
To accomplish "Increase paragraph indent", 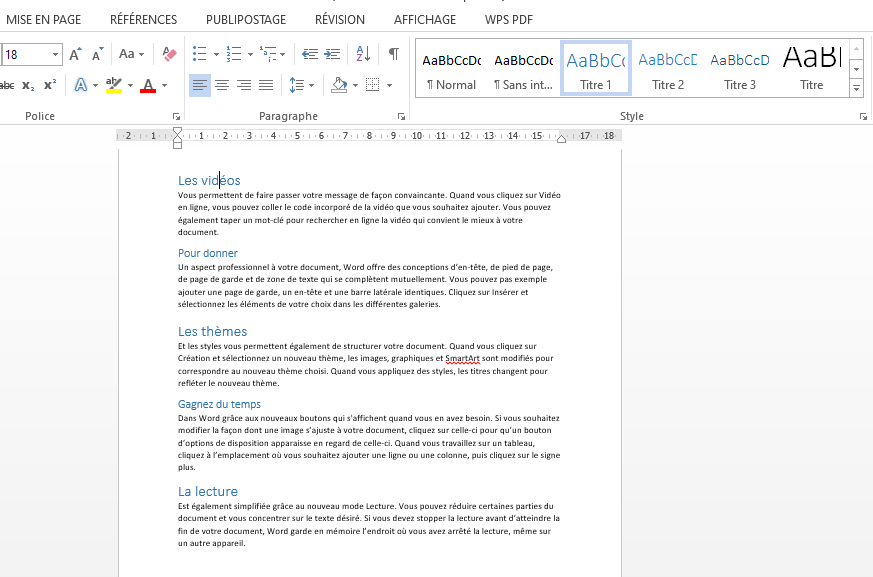I will point(332,54).
